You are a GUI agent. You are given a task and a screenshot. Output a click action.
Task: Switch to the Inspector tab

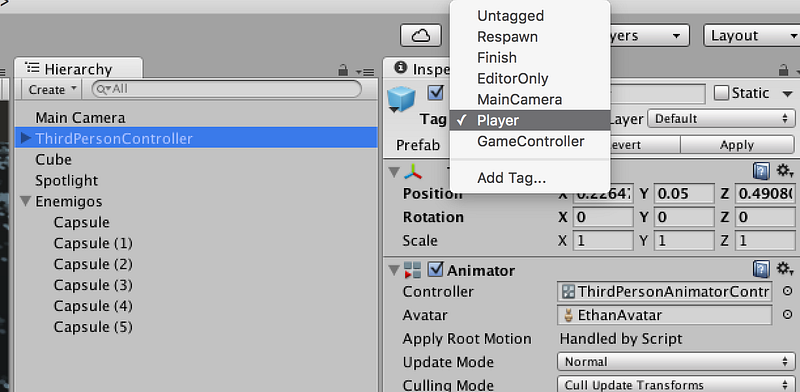[x=417, y=69]
